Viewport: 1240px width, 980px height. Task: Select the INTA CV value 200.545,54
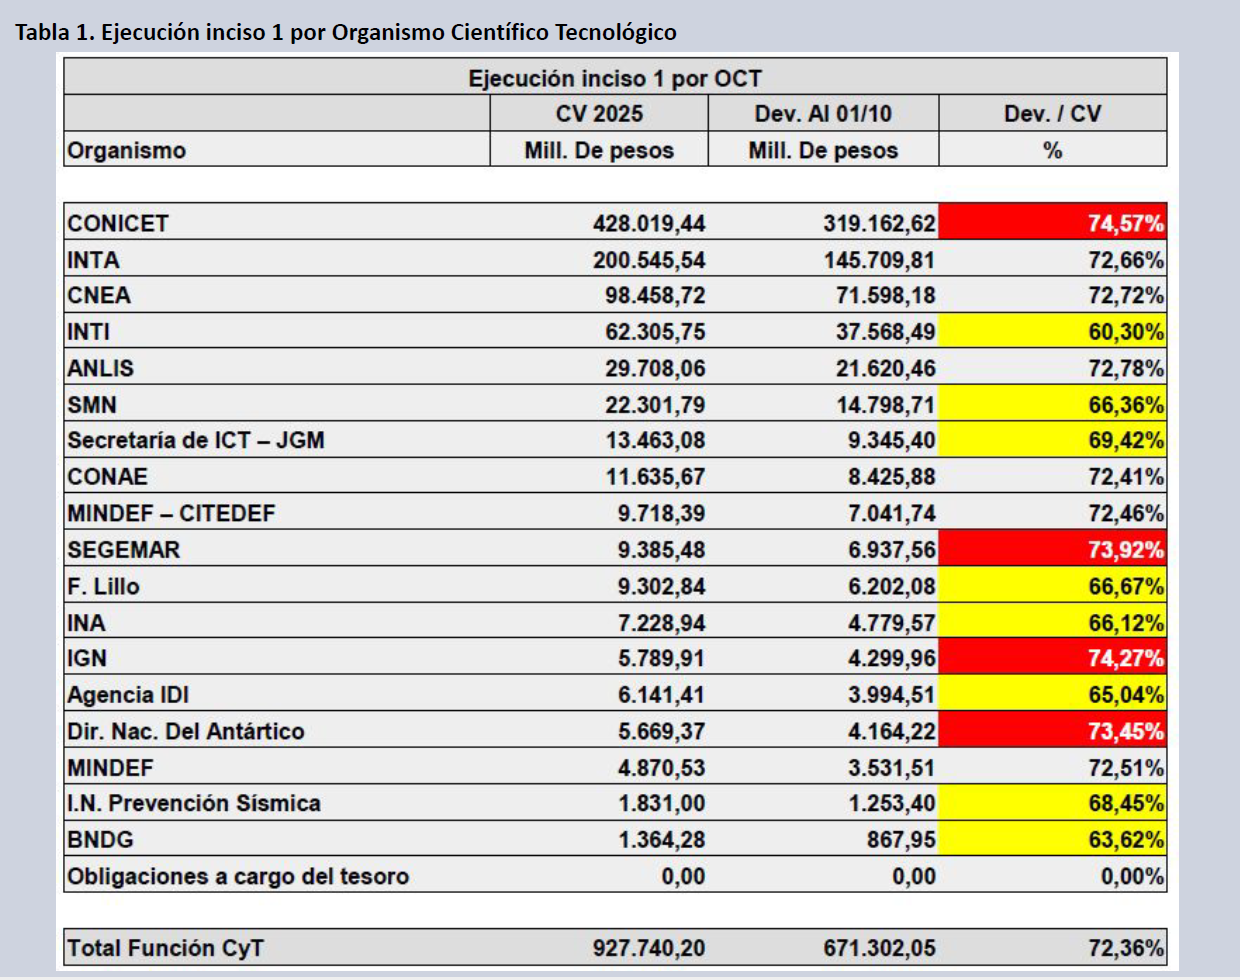(x=649, y=260)
